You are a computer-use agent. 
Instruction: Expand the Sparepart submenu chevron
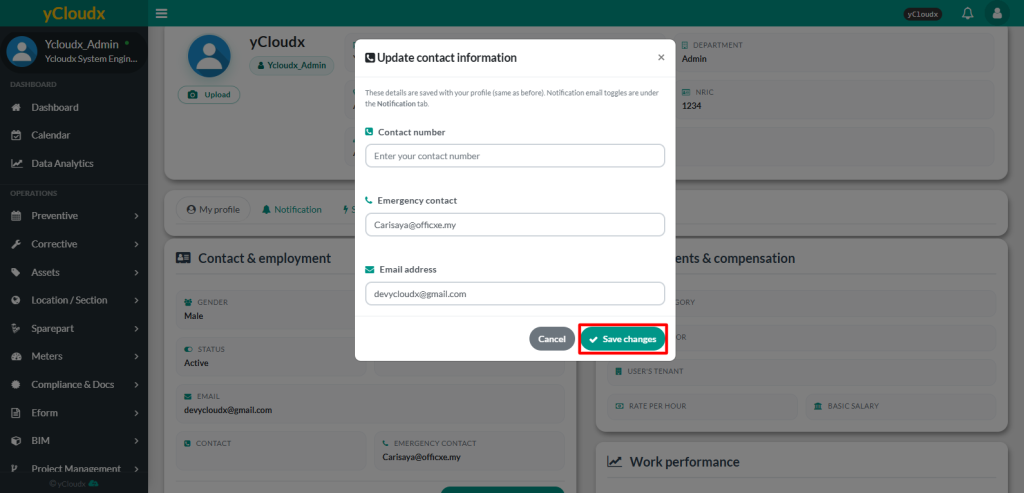136,328
